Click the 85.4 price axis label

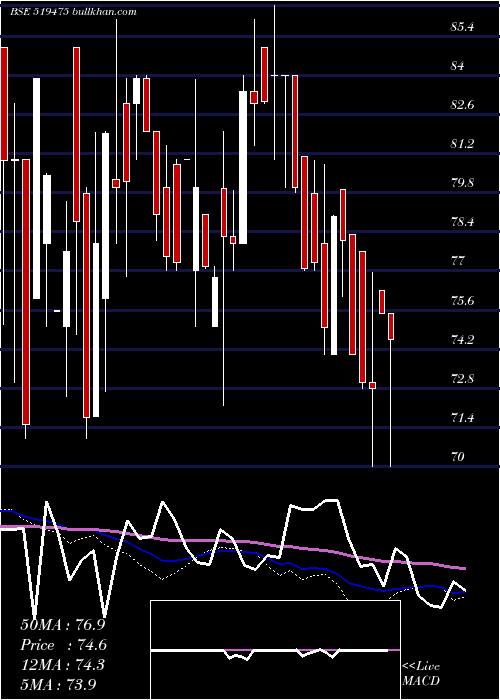pyautogui.click(x=462, y=27)
